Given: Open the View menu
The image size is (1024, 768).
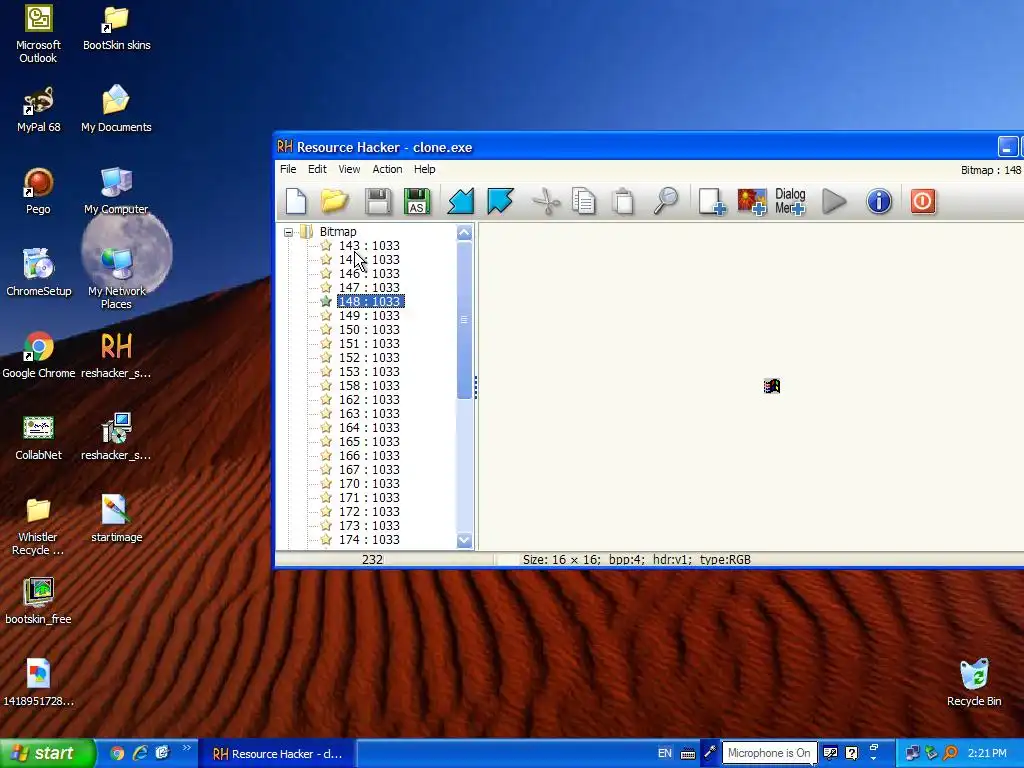Looking at the screenshot, I should point(349,169).
